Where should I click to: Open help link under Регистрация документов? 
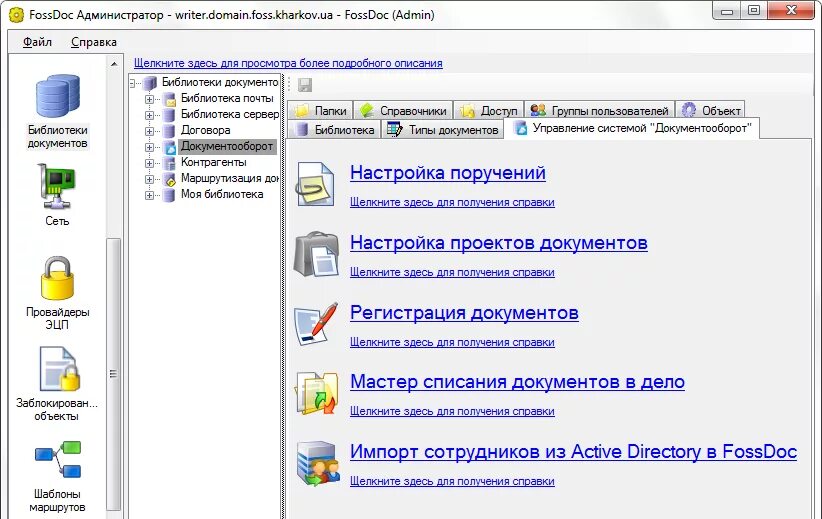tap(452, 342)
